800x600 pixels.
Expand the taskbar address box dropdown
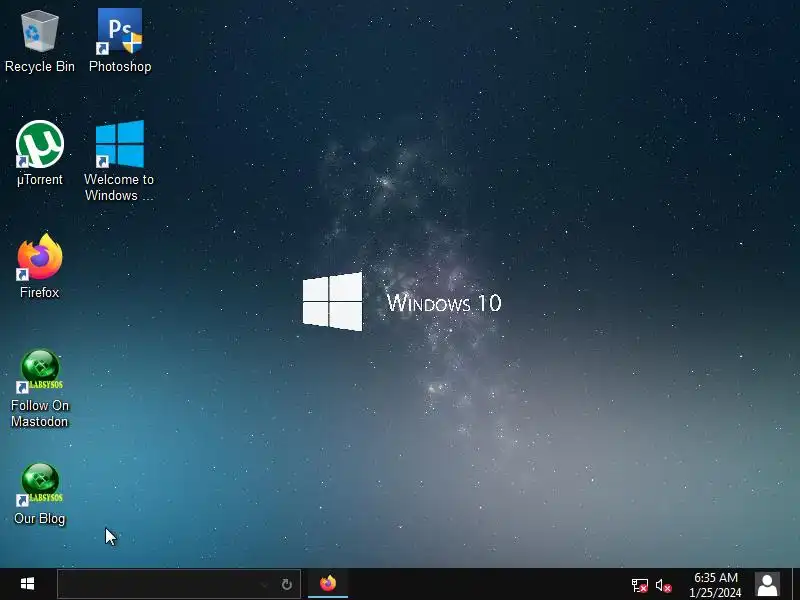click(x=264, y=585)
